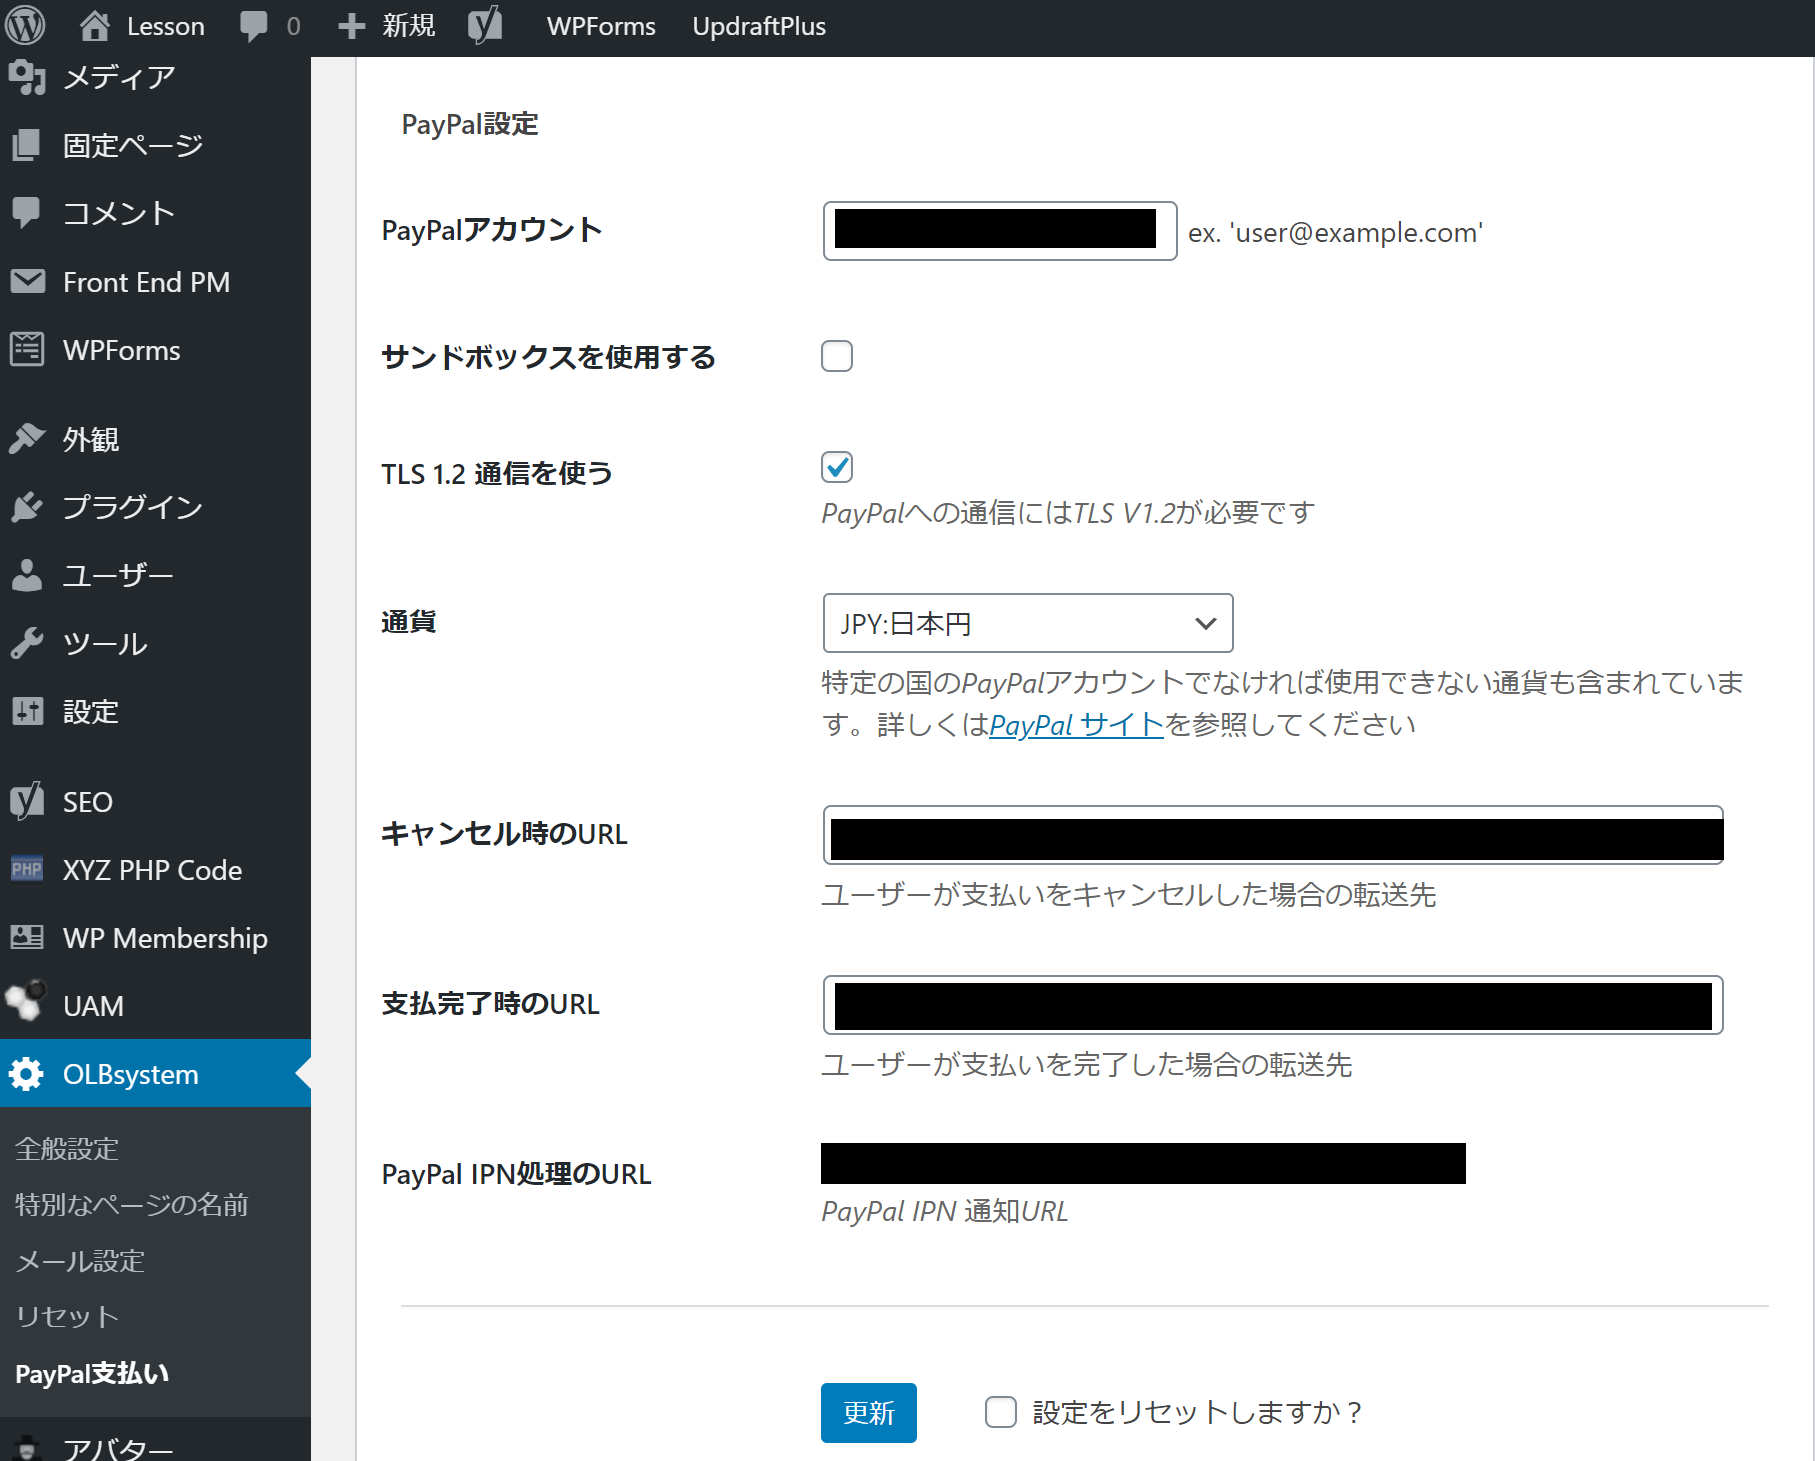Click the WPForms sidebar icon
This screenshot has height=1461, width=1815.
(x=27, y=350)
